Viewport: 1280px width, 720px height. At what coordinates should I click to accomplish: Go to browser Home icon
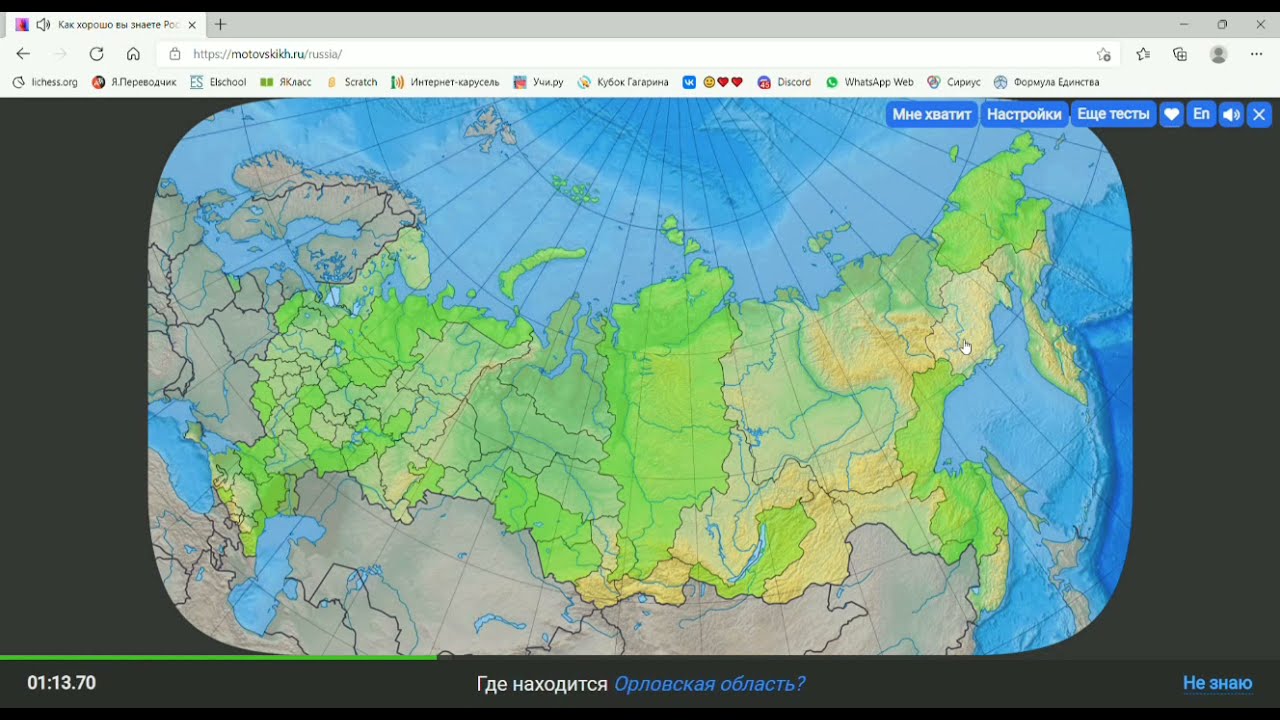[x=133, y=54]
